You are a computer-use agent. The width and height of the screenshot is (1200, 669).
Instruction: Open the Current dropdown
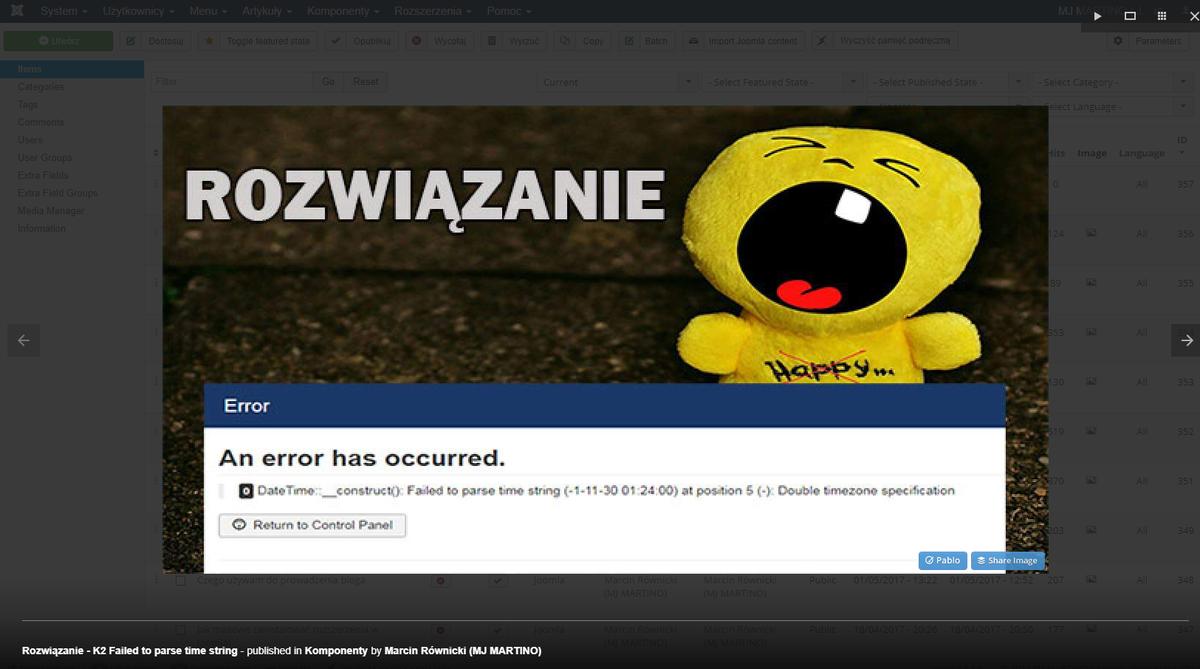click(x=616, y=82)
